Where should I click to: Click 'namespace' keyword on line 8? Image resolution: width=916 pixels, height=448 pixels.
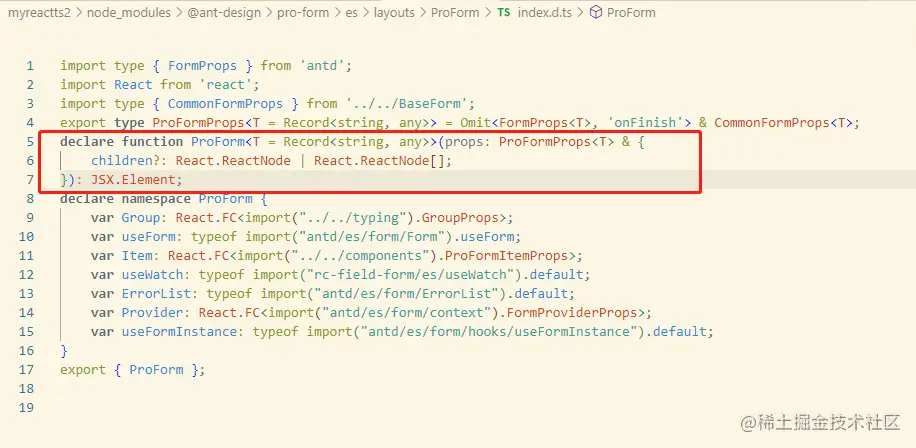tap(156, 199)
